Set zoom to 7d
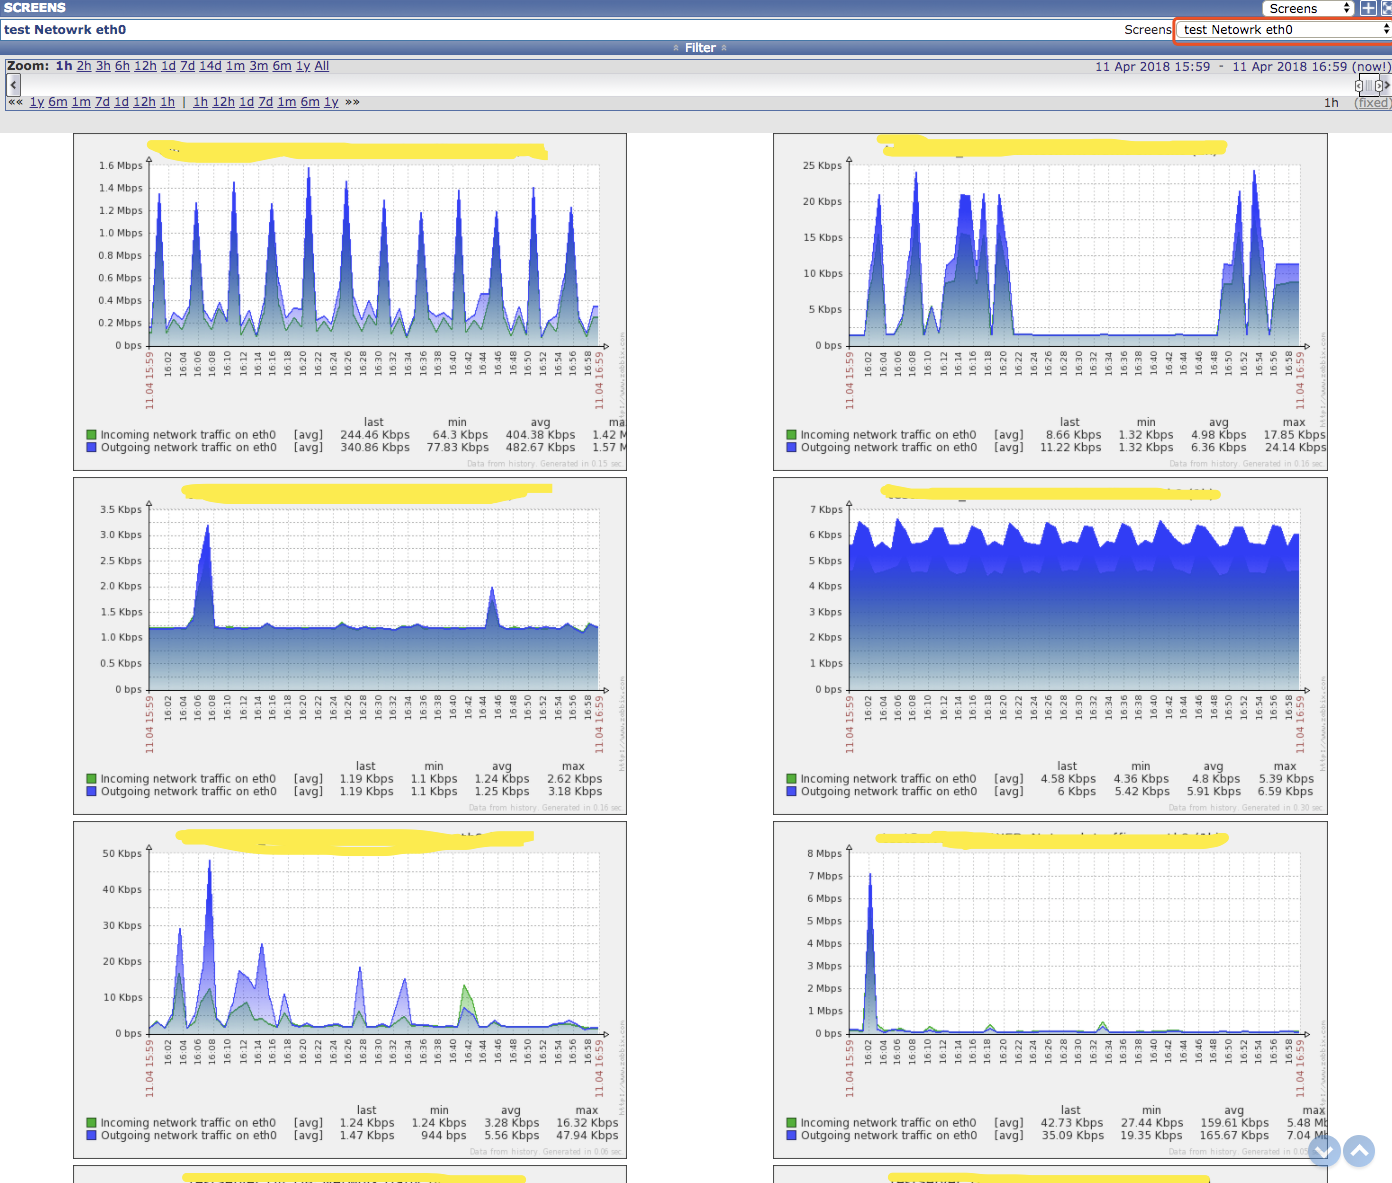Image resolution: width=1392 pixels, height=1183 pixels. tap(187, 66)
